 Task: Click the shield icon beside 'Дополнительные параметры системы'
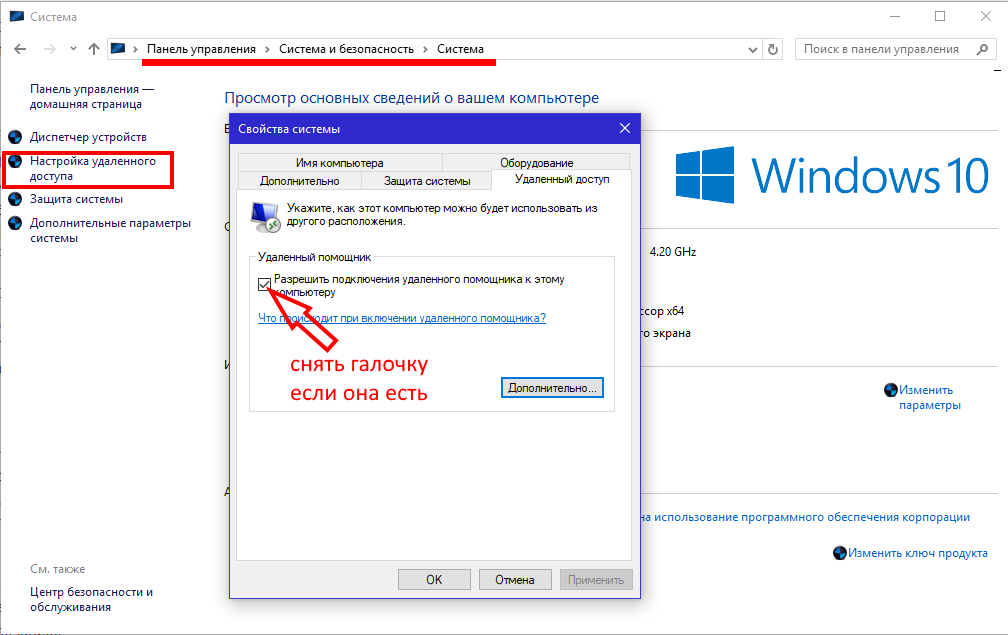(x=15, y=223)
